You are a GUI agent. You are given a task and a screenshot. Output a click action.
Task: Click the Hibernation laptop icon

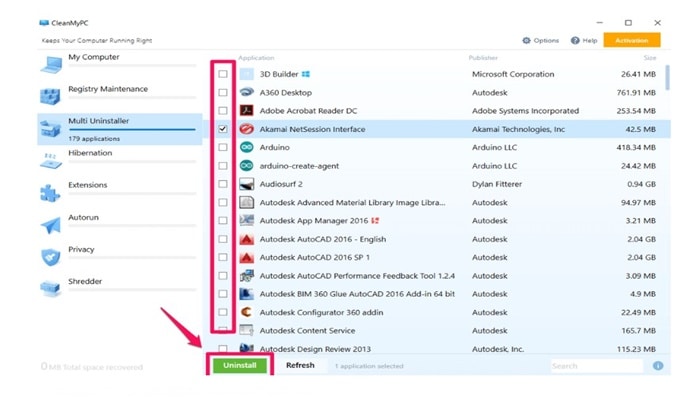[50, 161]
